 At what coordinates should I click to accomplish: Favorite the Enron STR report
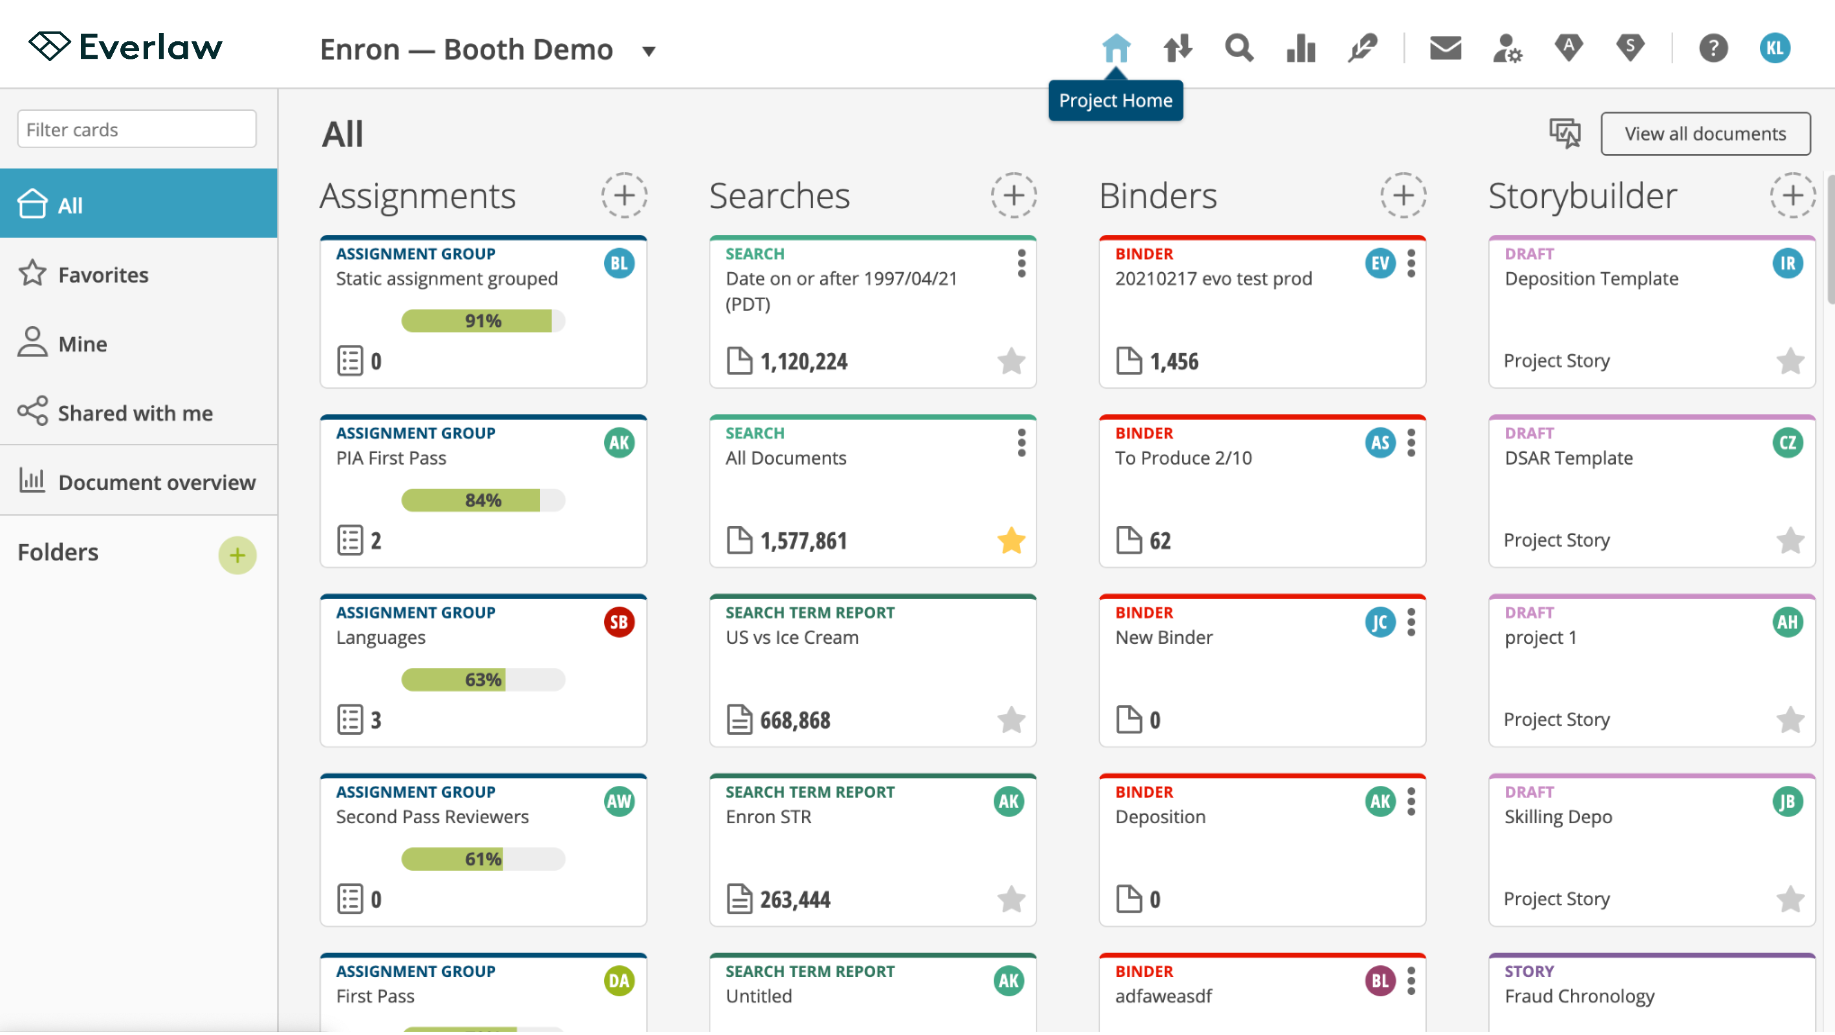[1011, 899]
